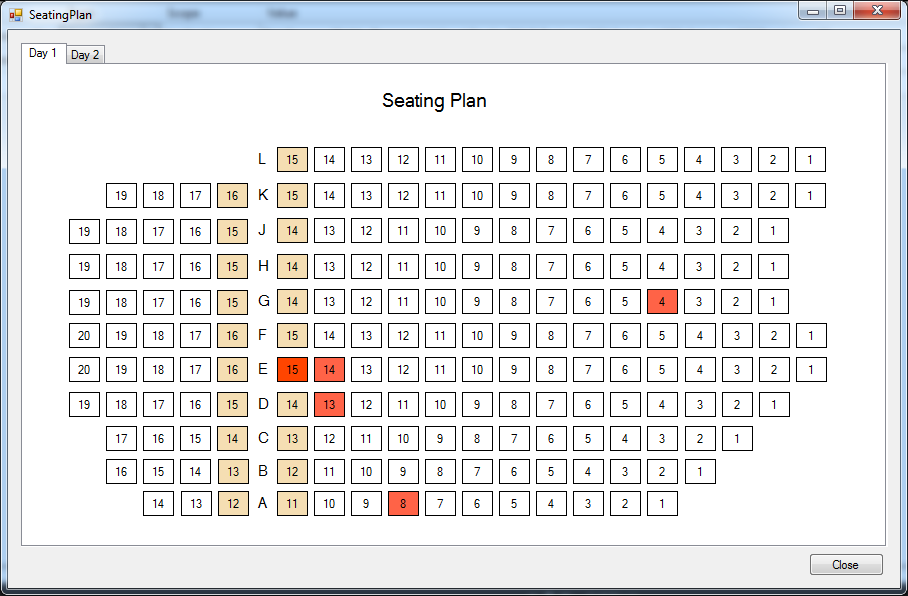Click the Close button

(x=845, y=565)
